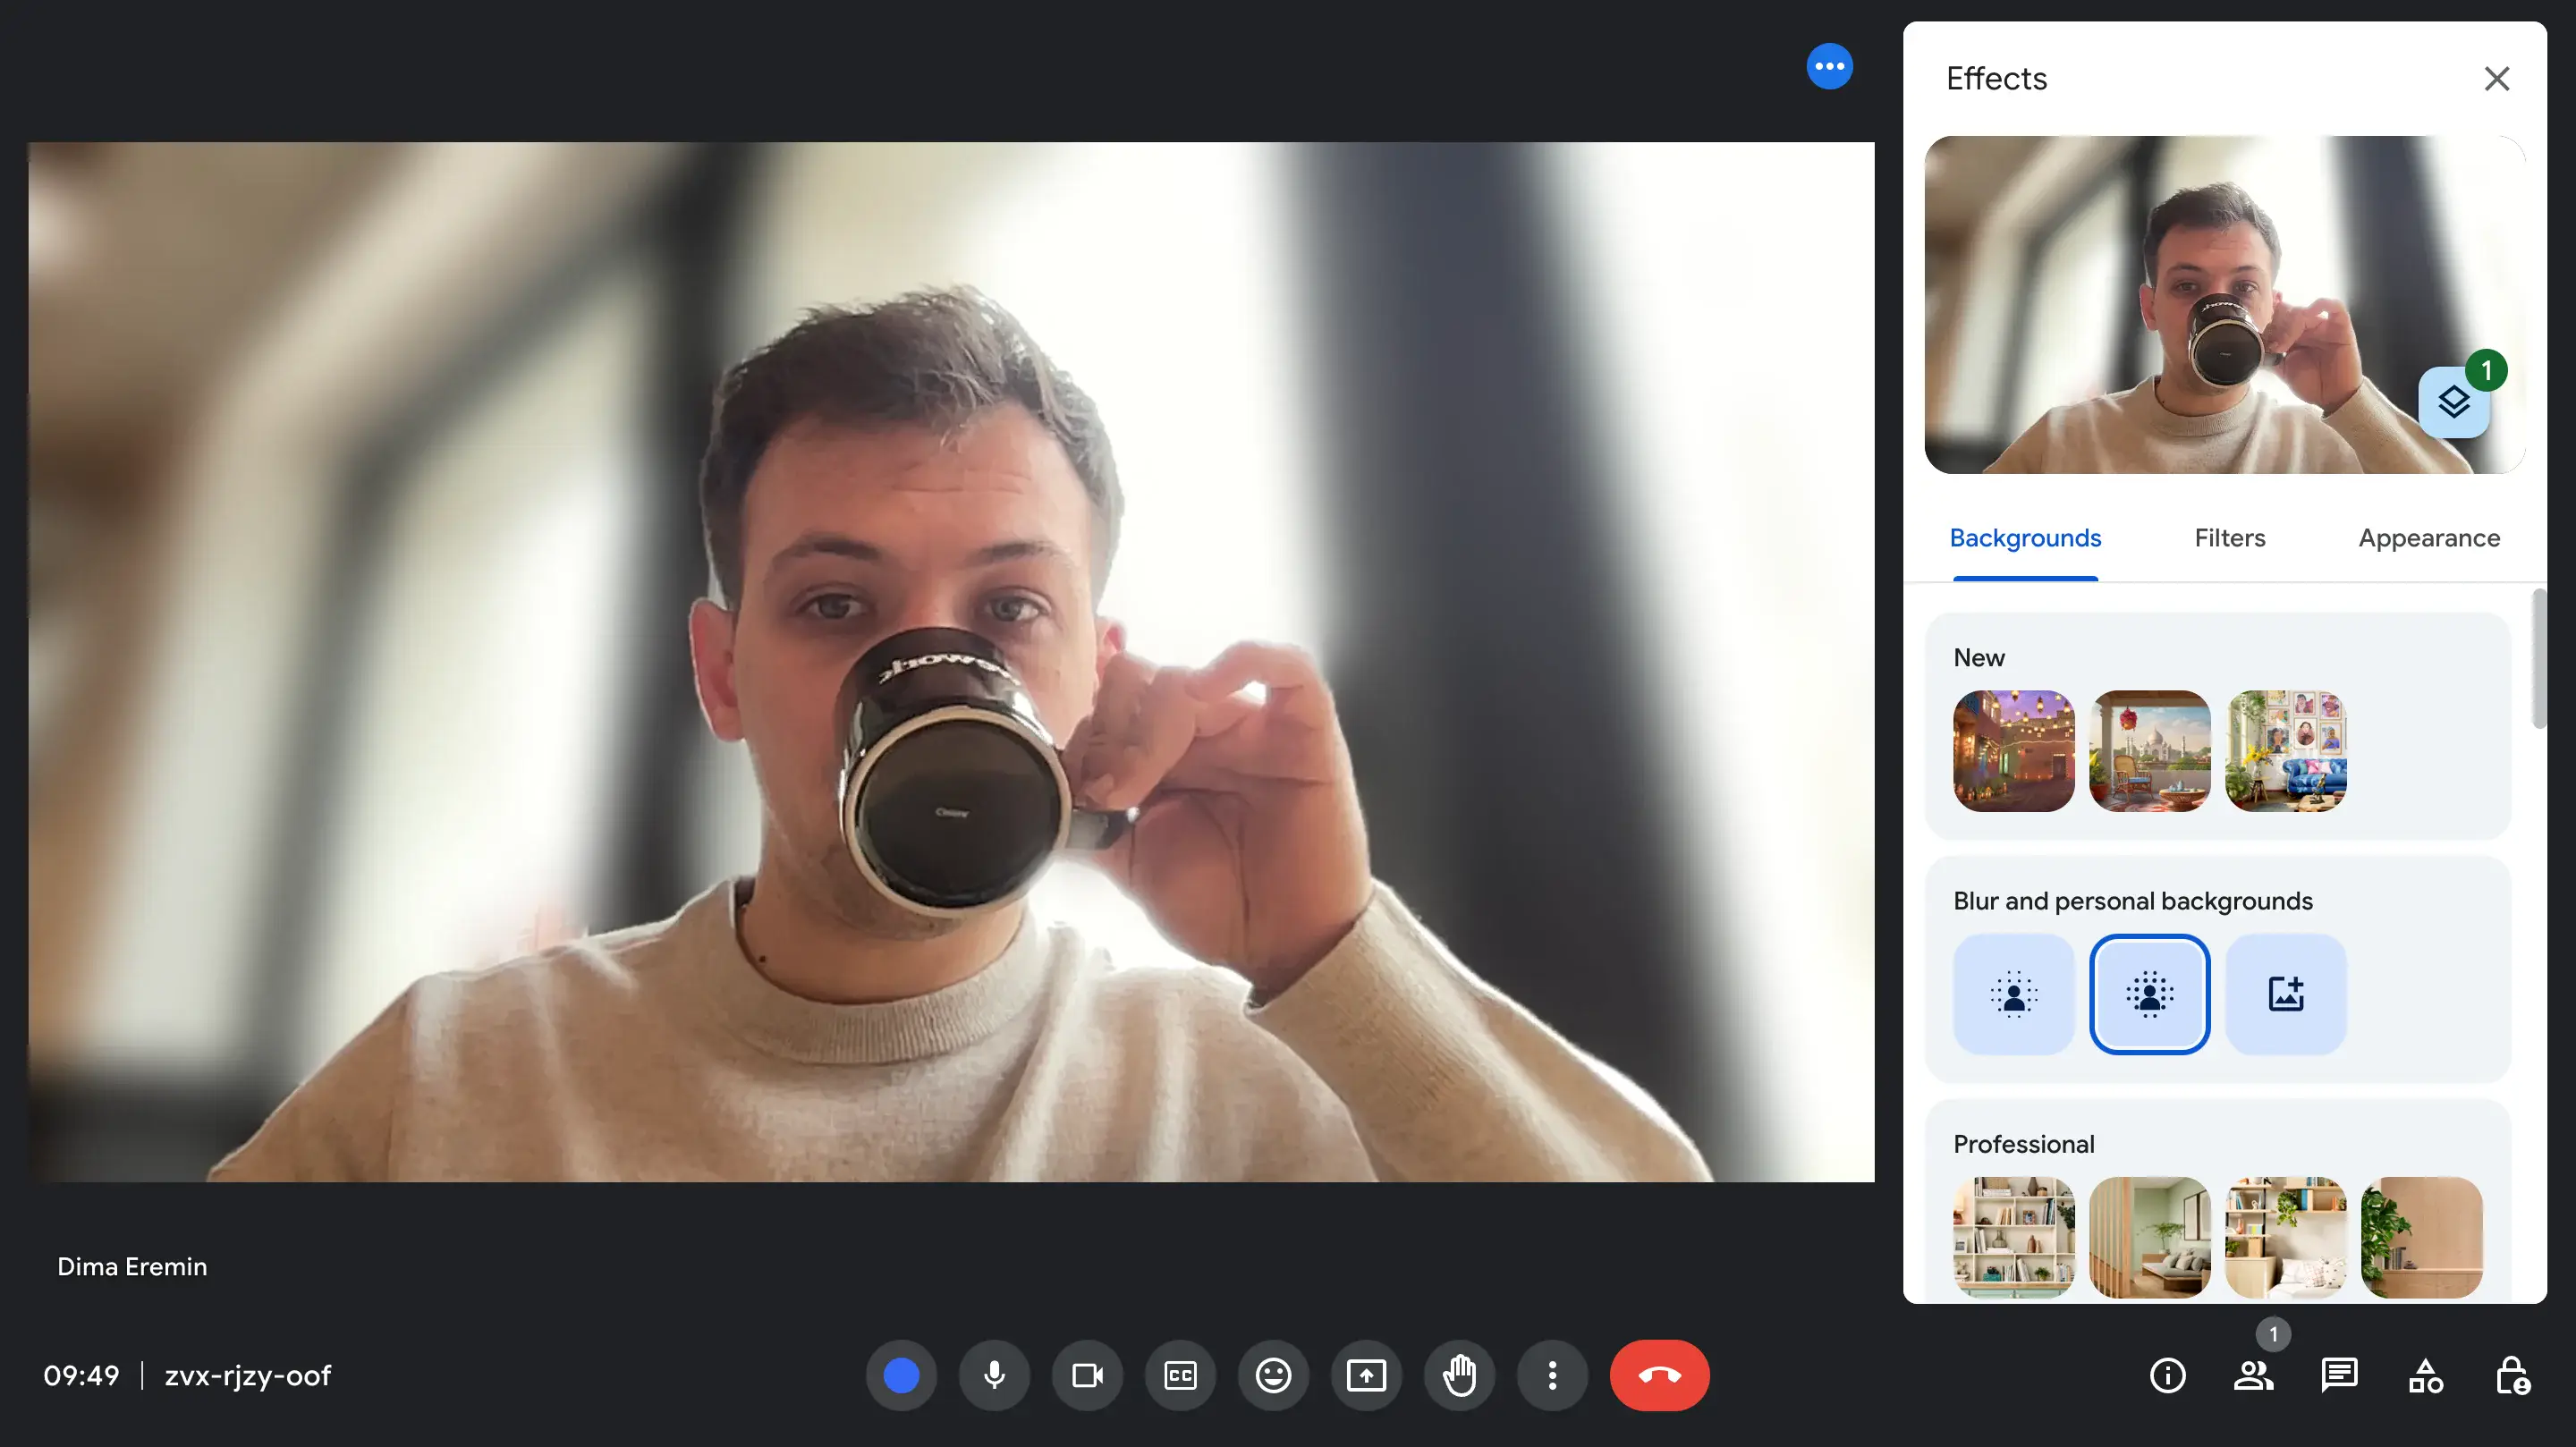Click the emoji reactions icon
Image resolution: width=2576 pixels, height=1447 pixels.
[x=1274, y=1375]
